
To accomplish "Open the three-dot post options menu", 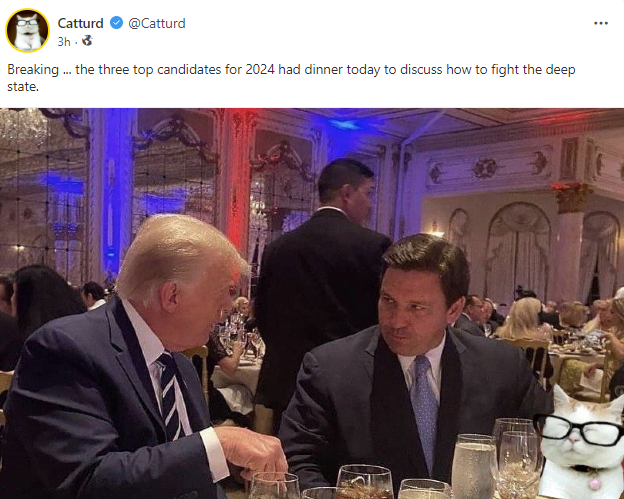I will pos(600,23).
